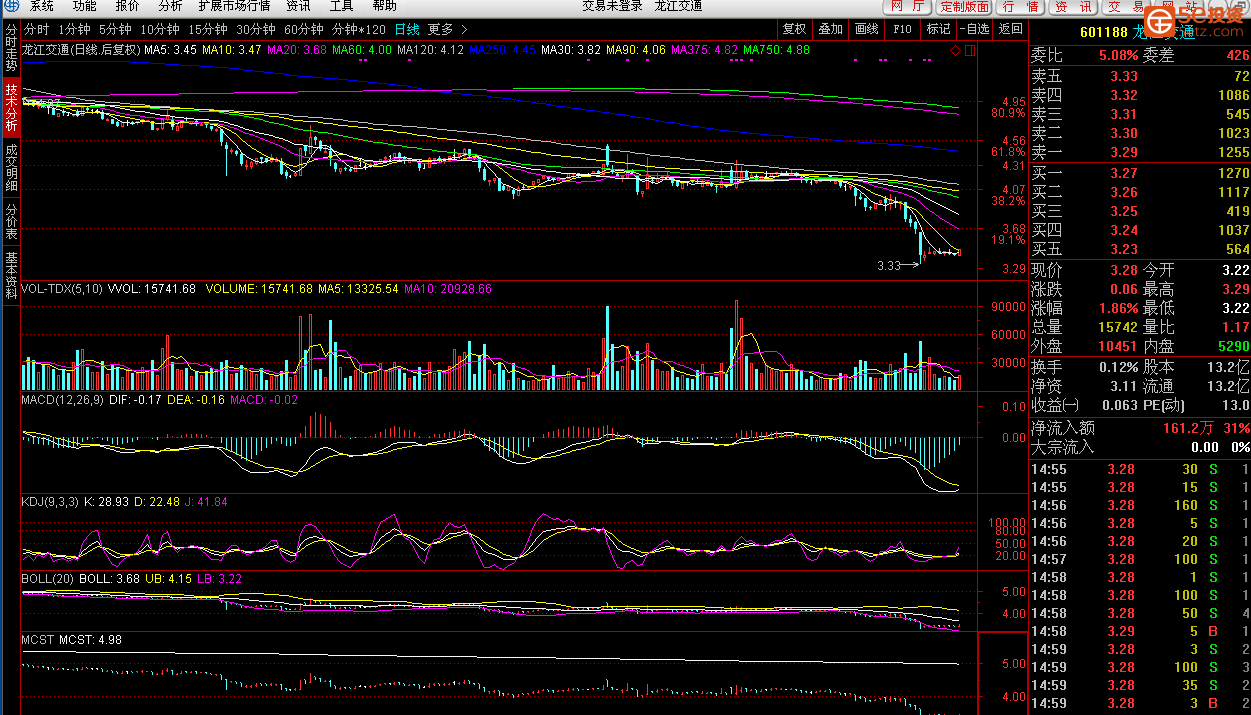
Task: Click the 买一 bid row at 3.27
Action: 1140,173
